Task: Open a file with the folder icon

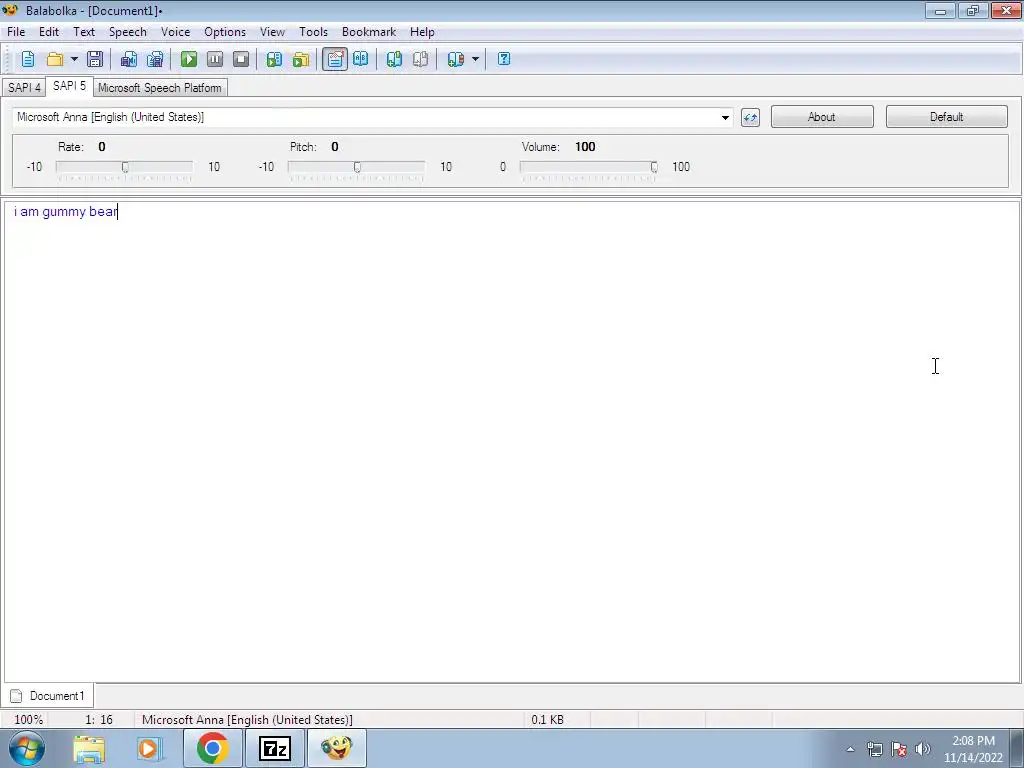Action: (55, 59)
